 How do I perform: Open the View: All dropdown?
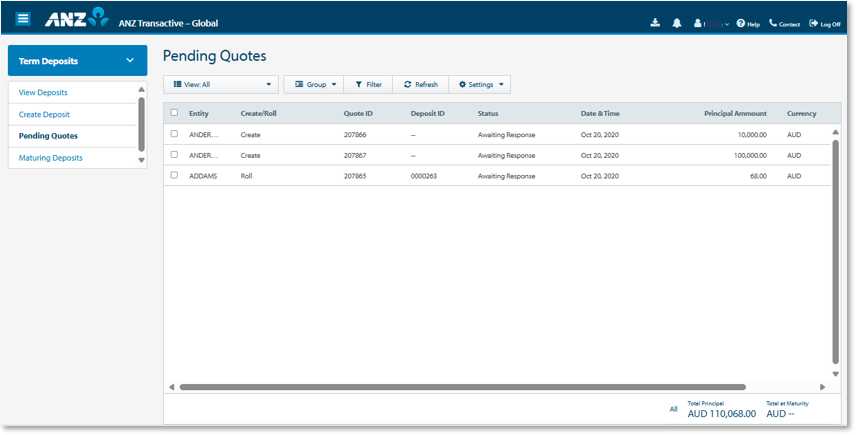click(221, 85)
